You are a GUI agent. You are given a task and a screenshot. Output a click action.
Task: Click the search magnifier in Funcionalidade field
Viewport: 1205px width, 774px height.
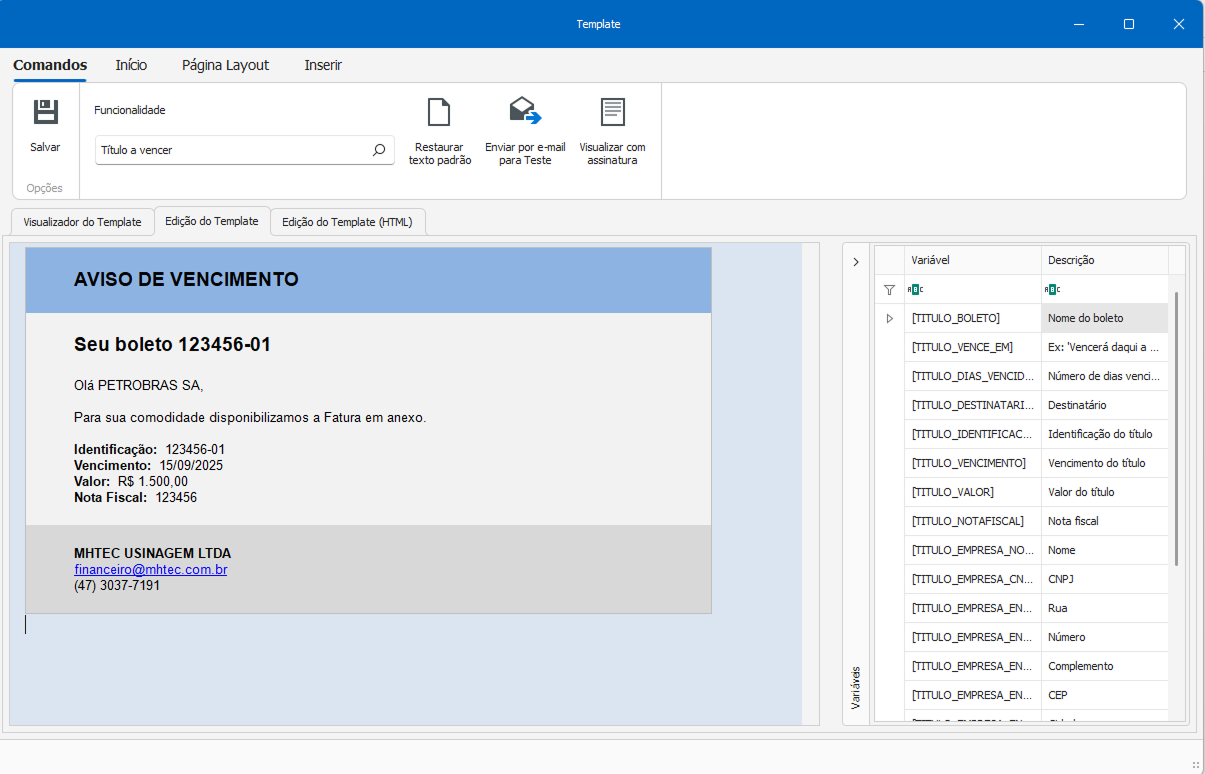tap(379, 150)
